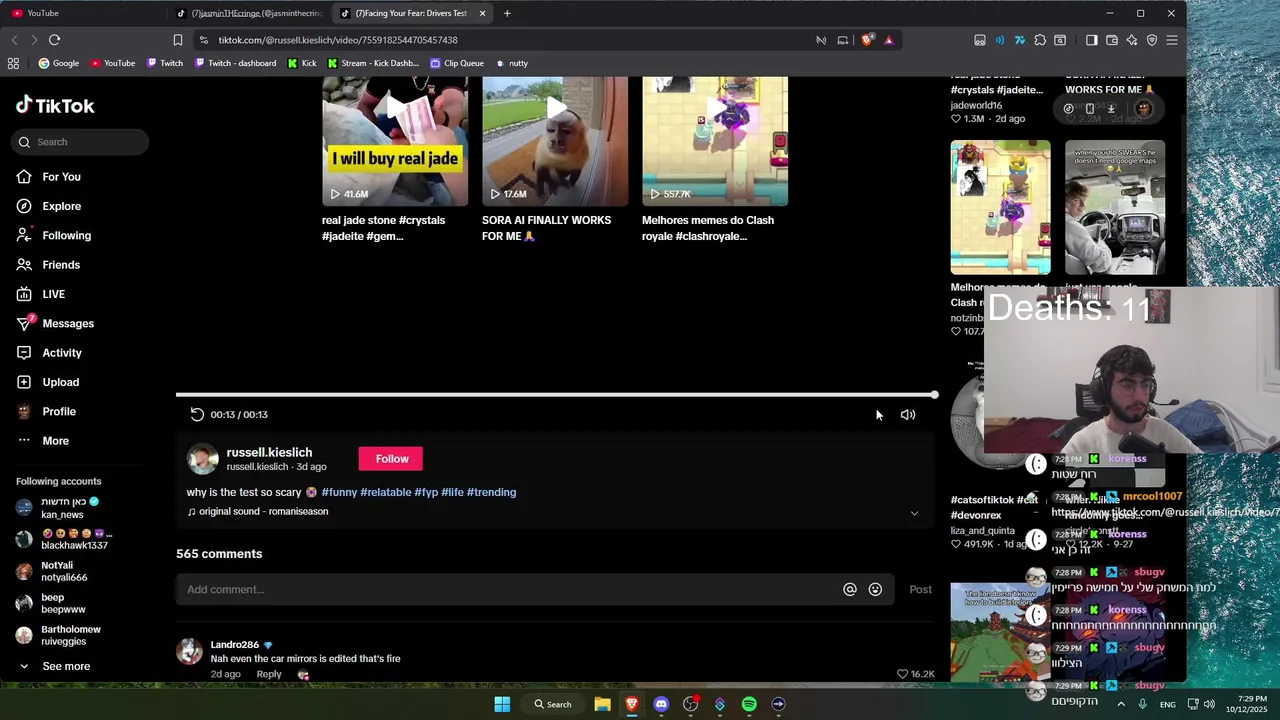This screenshot has height=720, width=1280.
Task: Expand See more following accounts
Action: (x=56, y=666)
